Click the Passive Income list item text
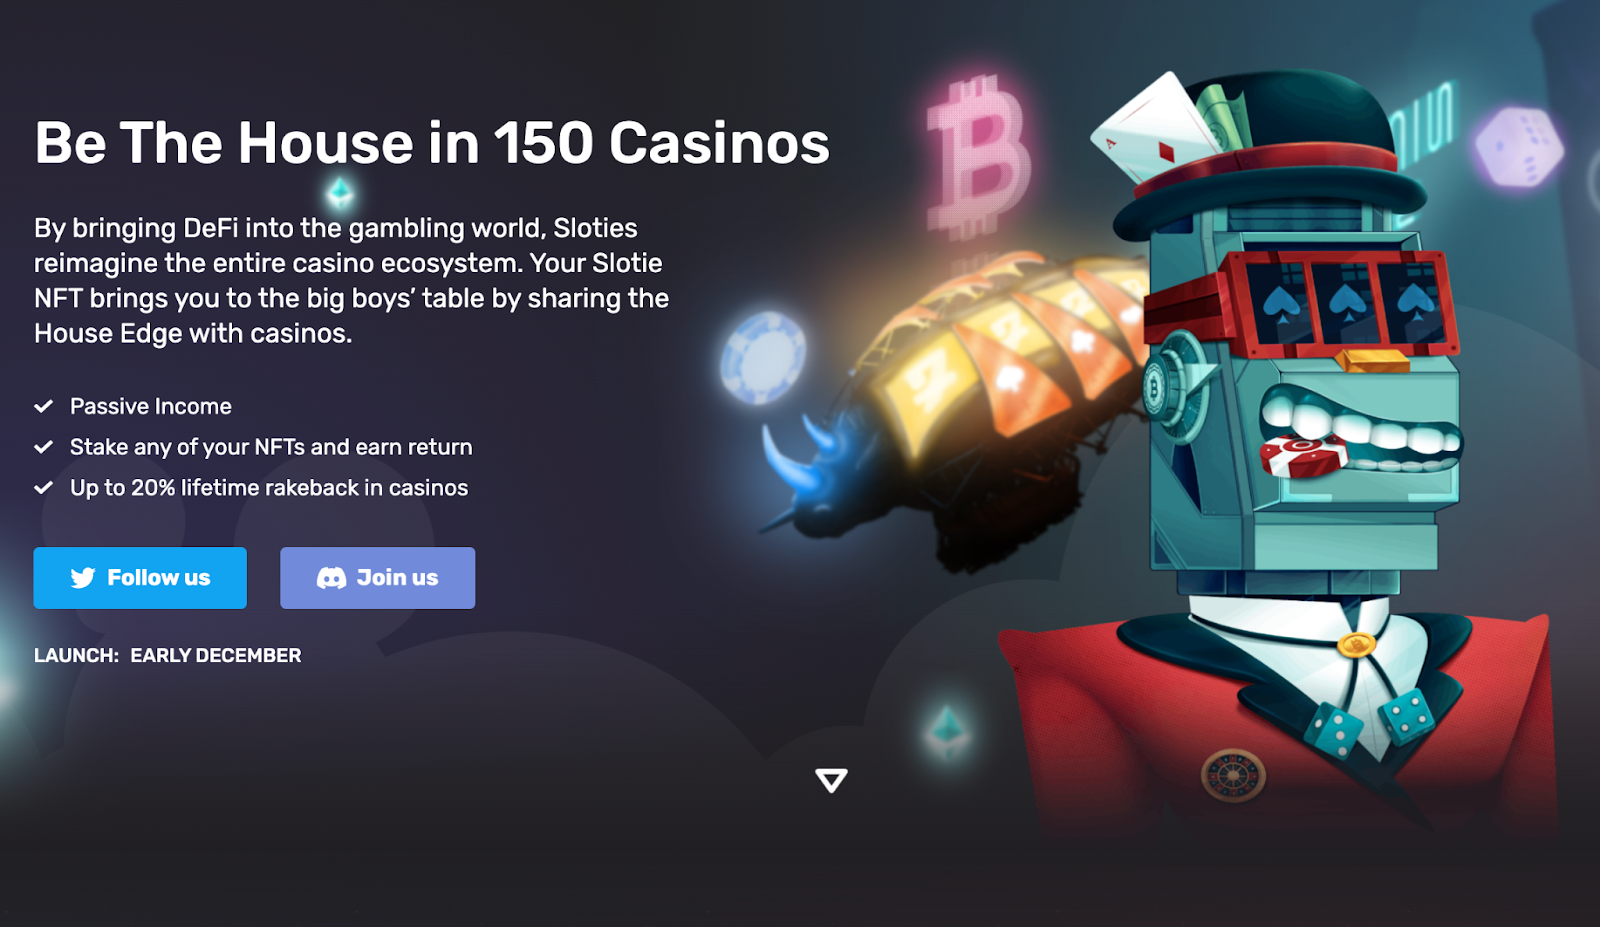The width and height of the screenshot is (1600, 927). (x=151, y=406)
